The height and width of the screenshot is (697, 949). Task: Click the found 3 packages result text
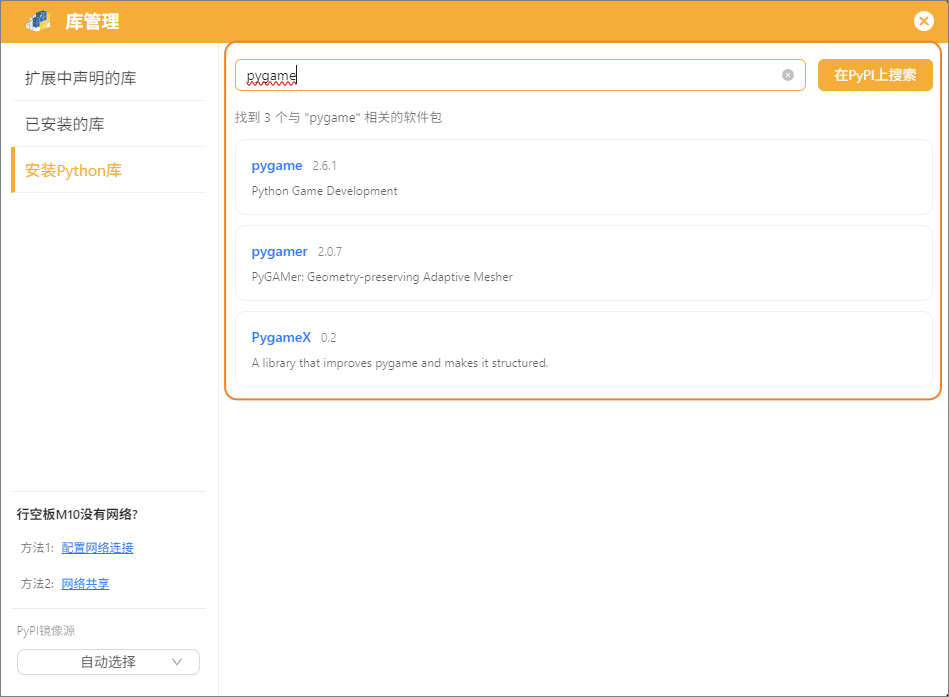(x=338, y=117)
